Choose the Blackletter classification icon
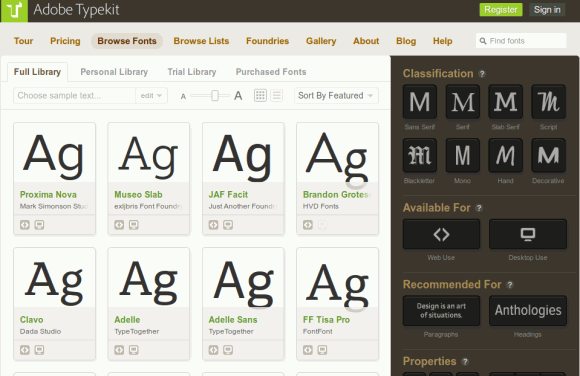This screenshot has height=376, width=580. (420, 155)
